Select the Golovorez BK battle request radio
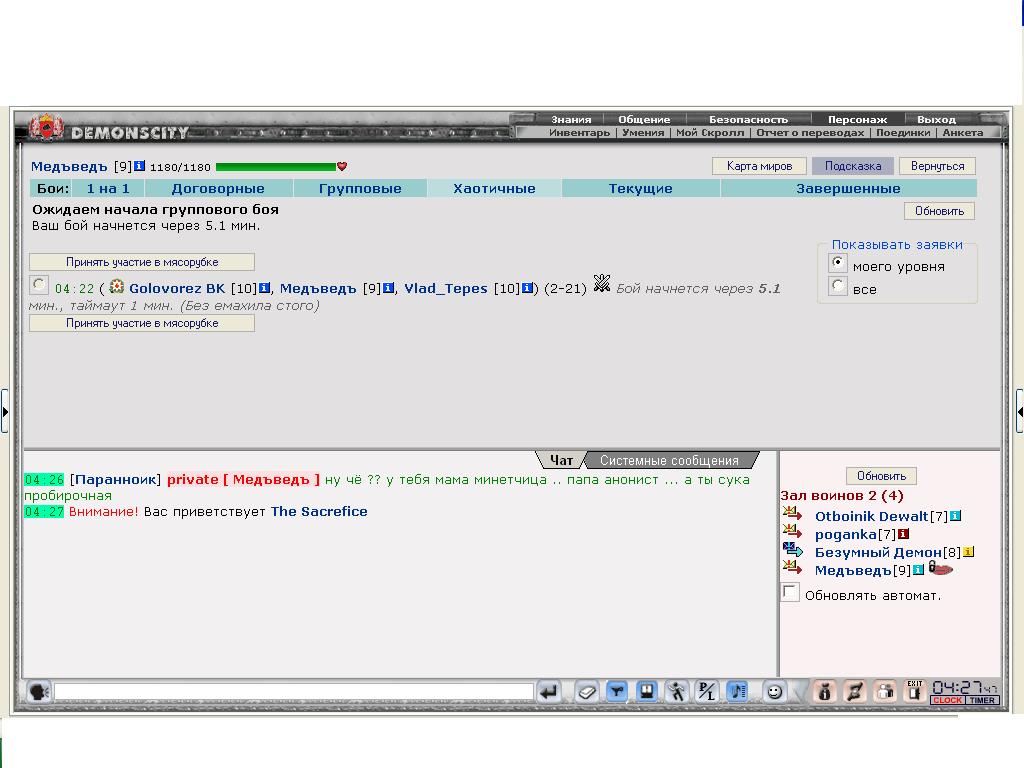The height and width of the screenshot is (768, 1024). pos(38,285)
